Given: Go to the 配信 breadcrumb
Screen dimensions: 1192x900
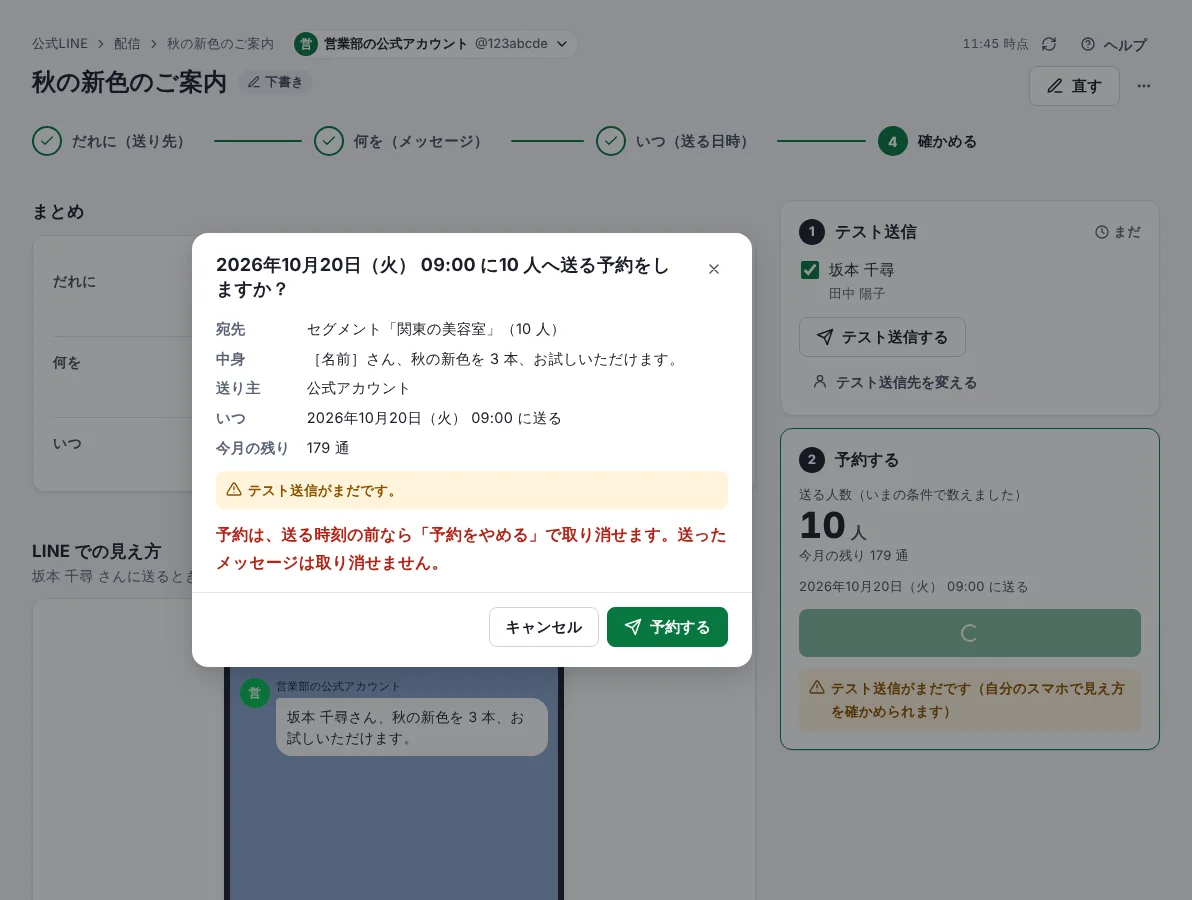Looking at the screenshot, I should click(x=127, y=44).
